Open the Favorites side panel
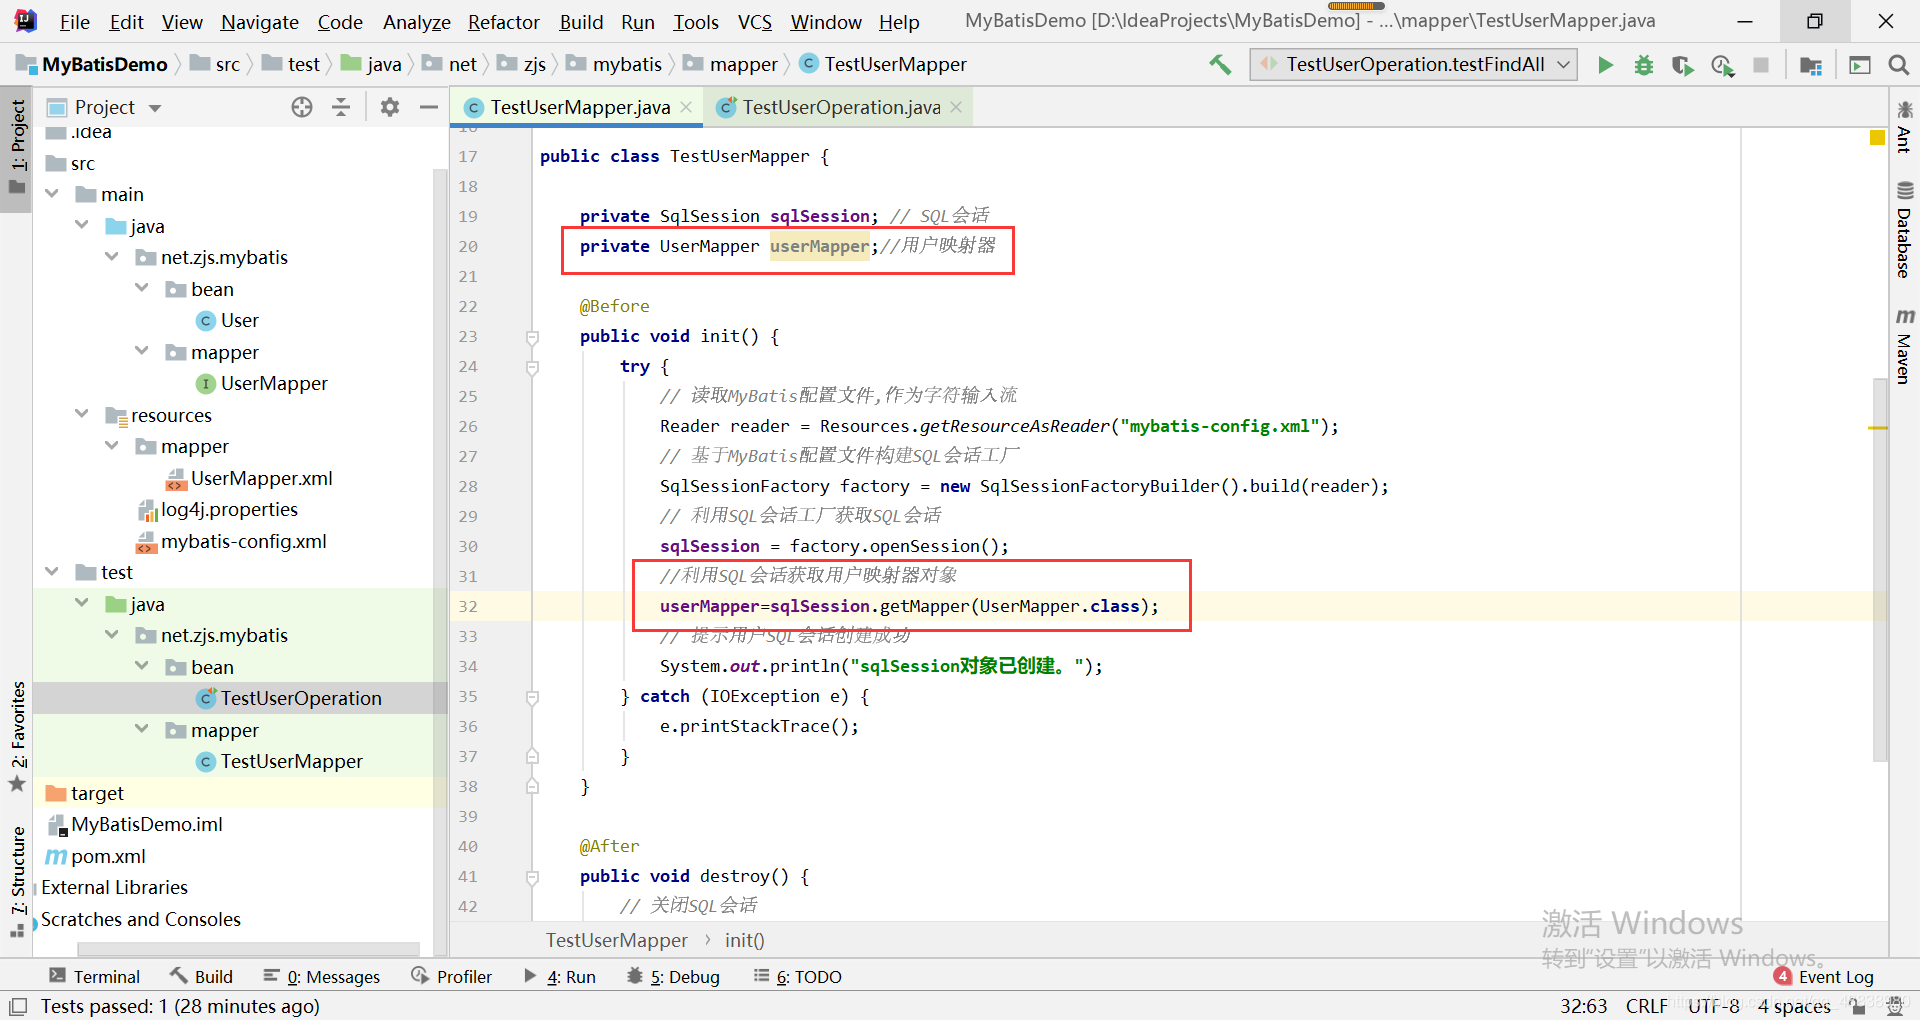The width and height of the screenshot is (1920, 1020). click(18, 737)
